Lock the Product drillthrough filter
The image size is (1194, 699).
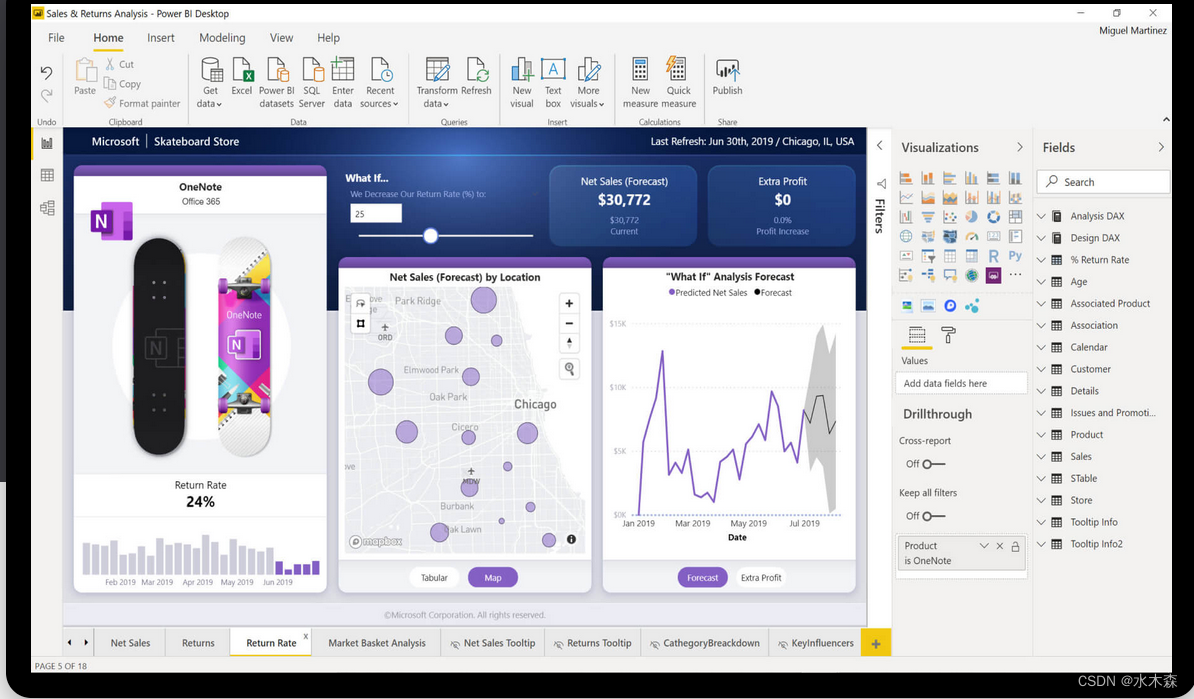tap(1015, 546)
